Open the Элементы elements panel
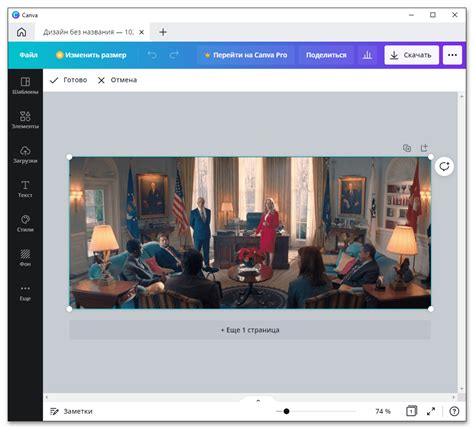 [25, 120]
